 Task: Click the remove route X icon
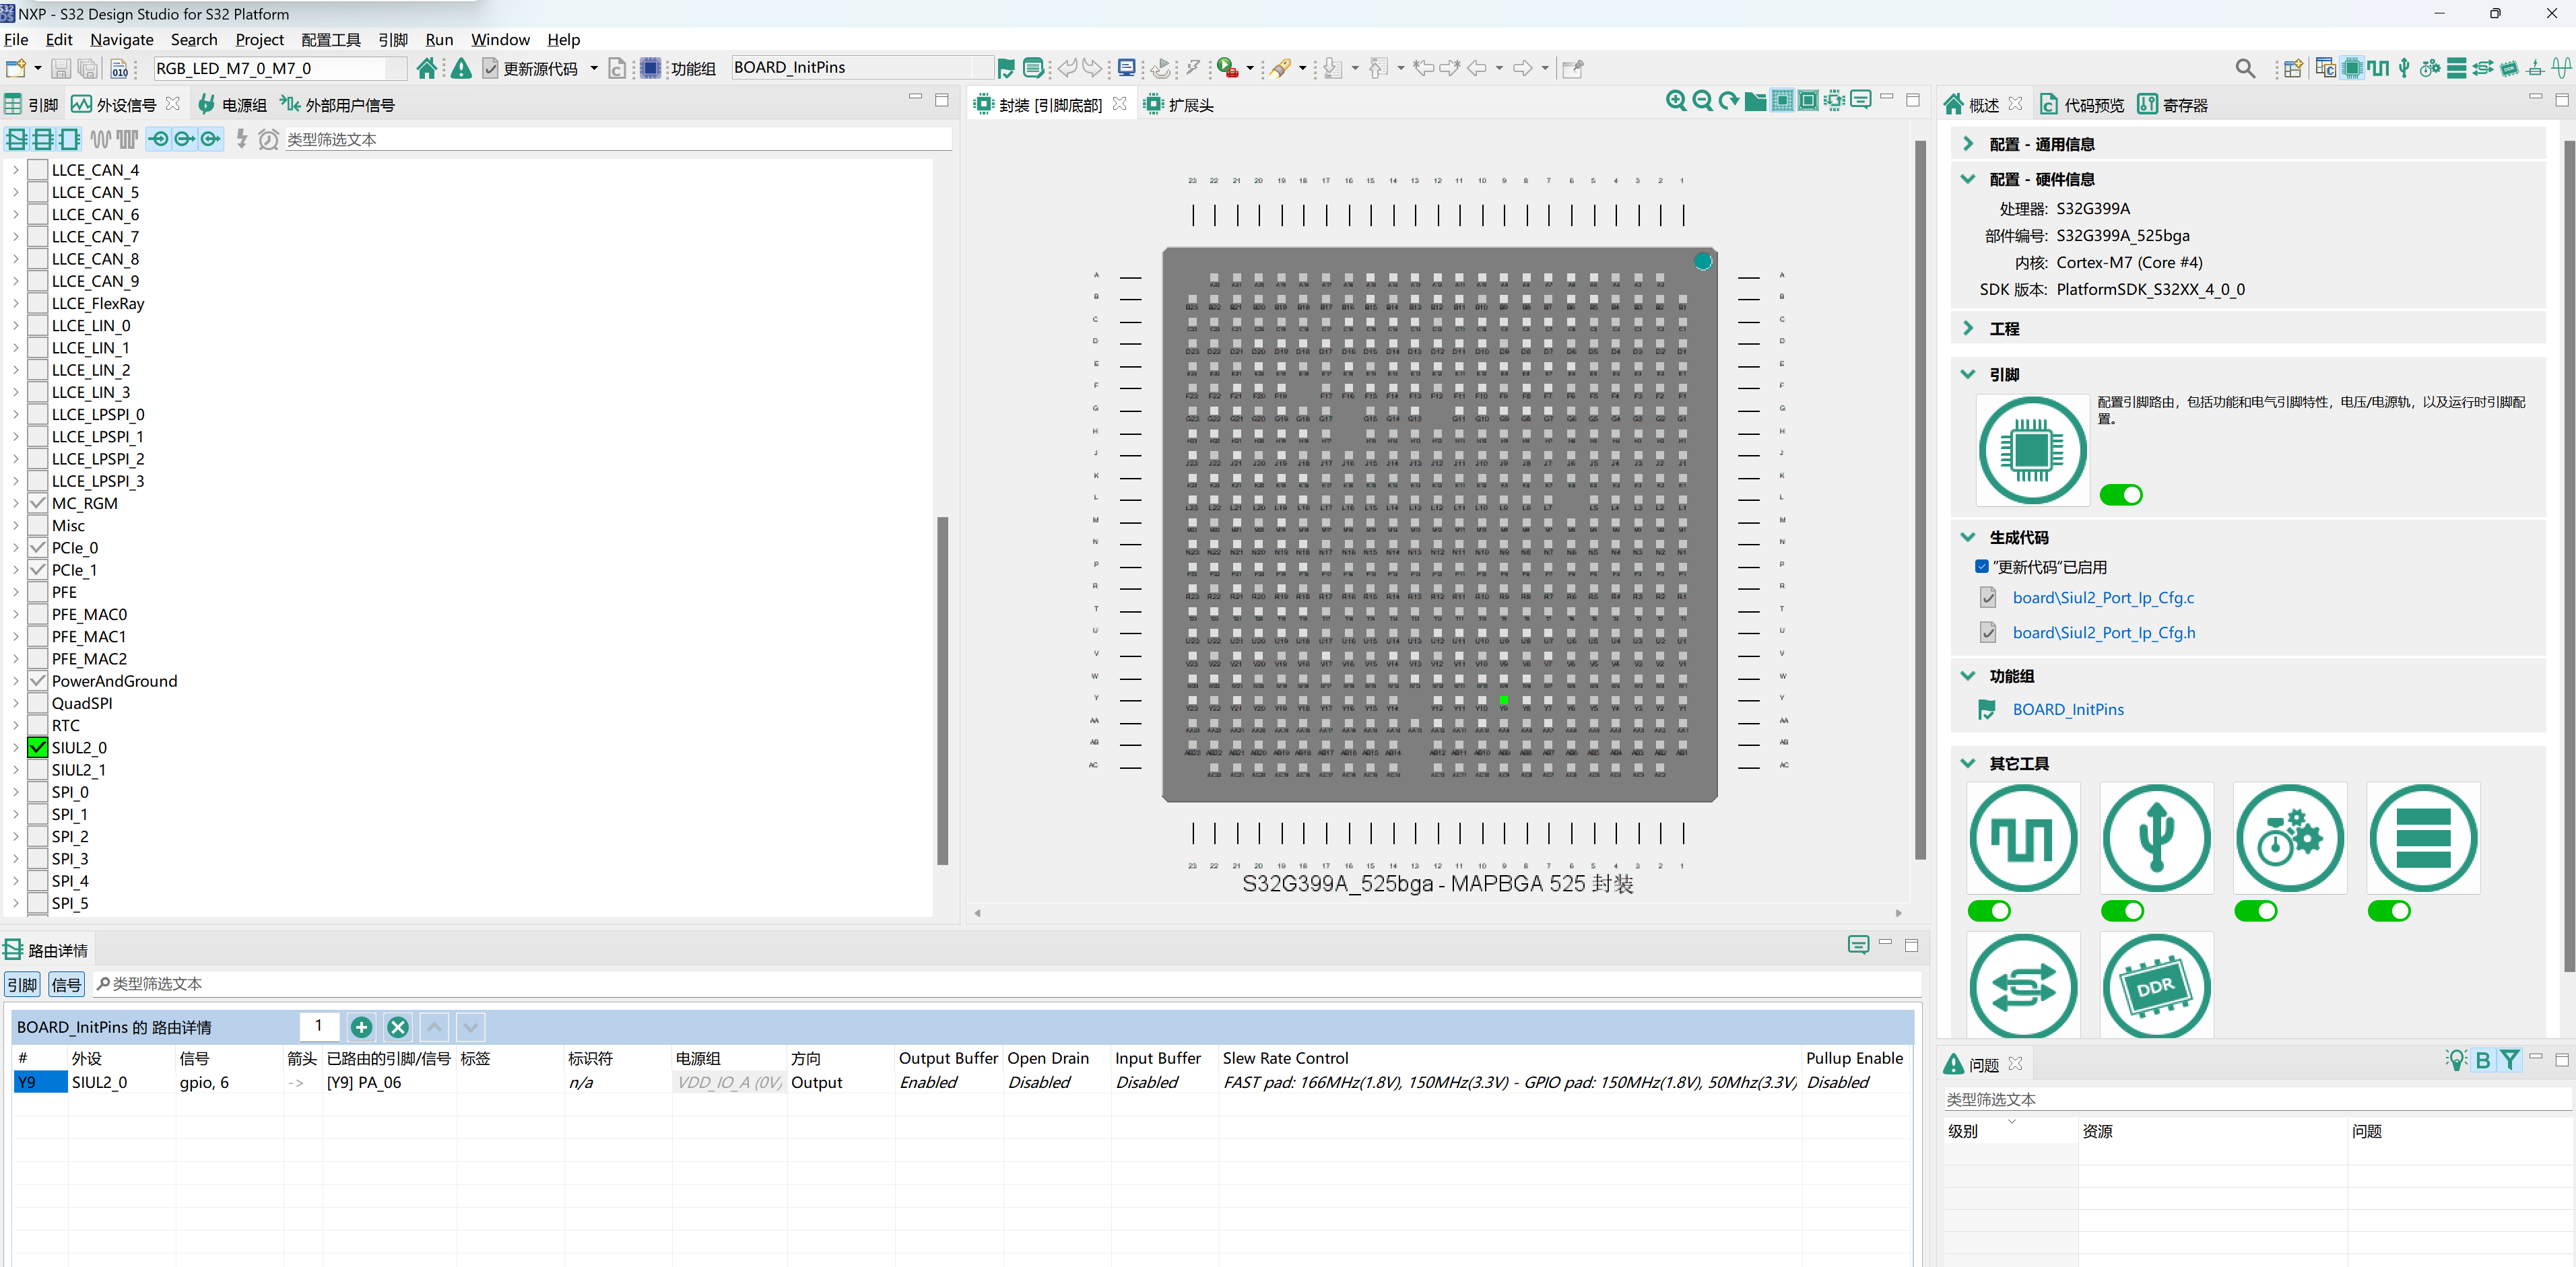click(397, 1027)
